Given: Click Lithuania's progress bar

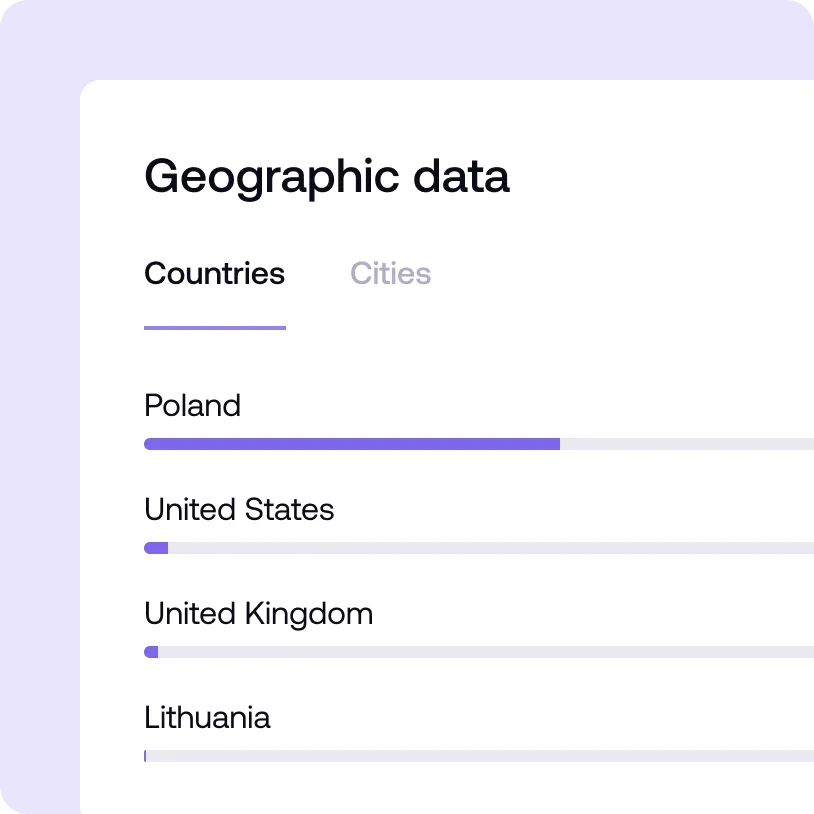Looking at the screenshot, I should click(400, 755).
